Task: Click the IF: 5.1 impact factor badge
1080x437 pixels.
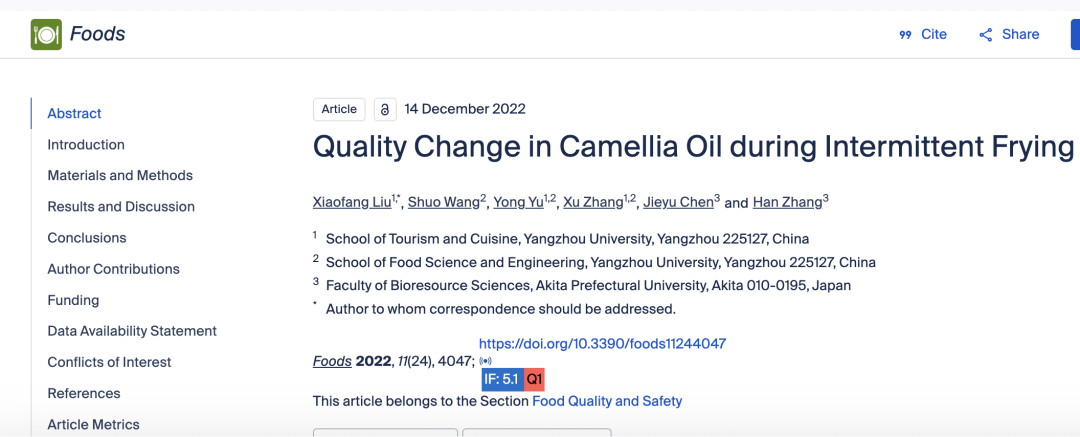Action: click(502, 379)
